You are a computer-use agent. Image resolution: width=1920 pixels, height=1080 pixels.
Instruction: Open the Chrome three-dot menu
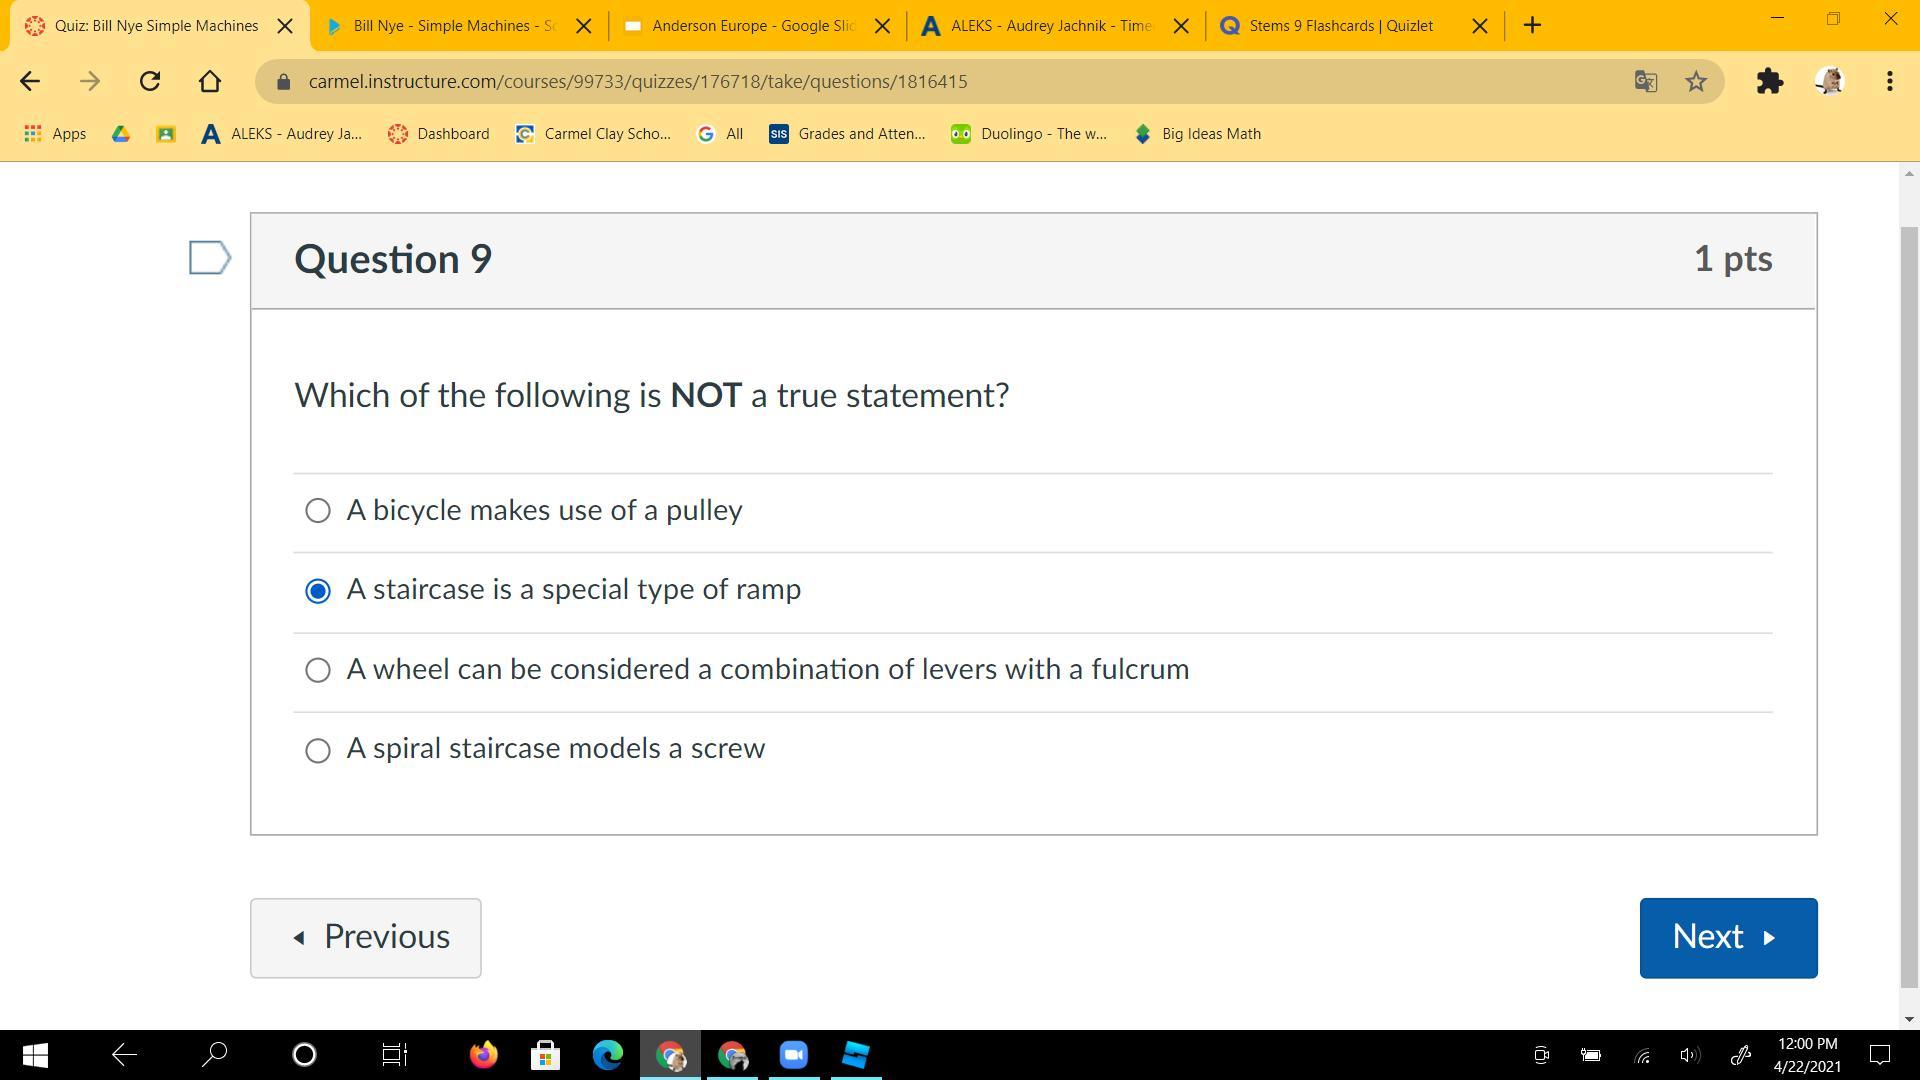tap(1889, 81)
